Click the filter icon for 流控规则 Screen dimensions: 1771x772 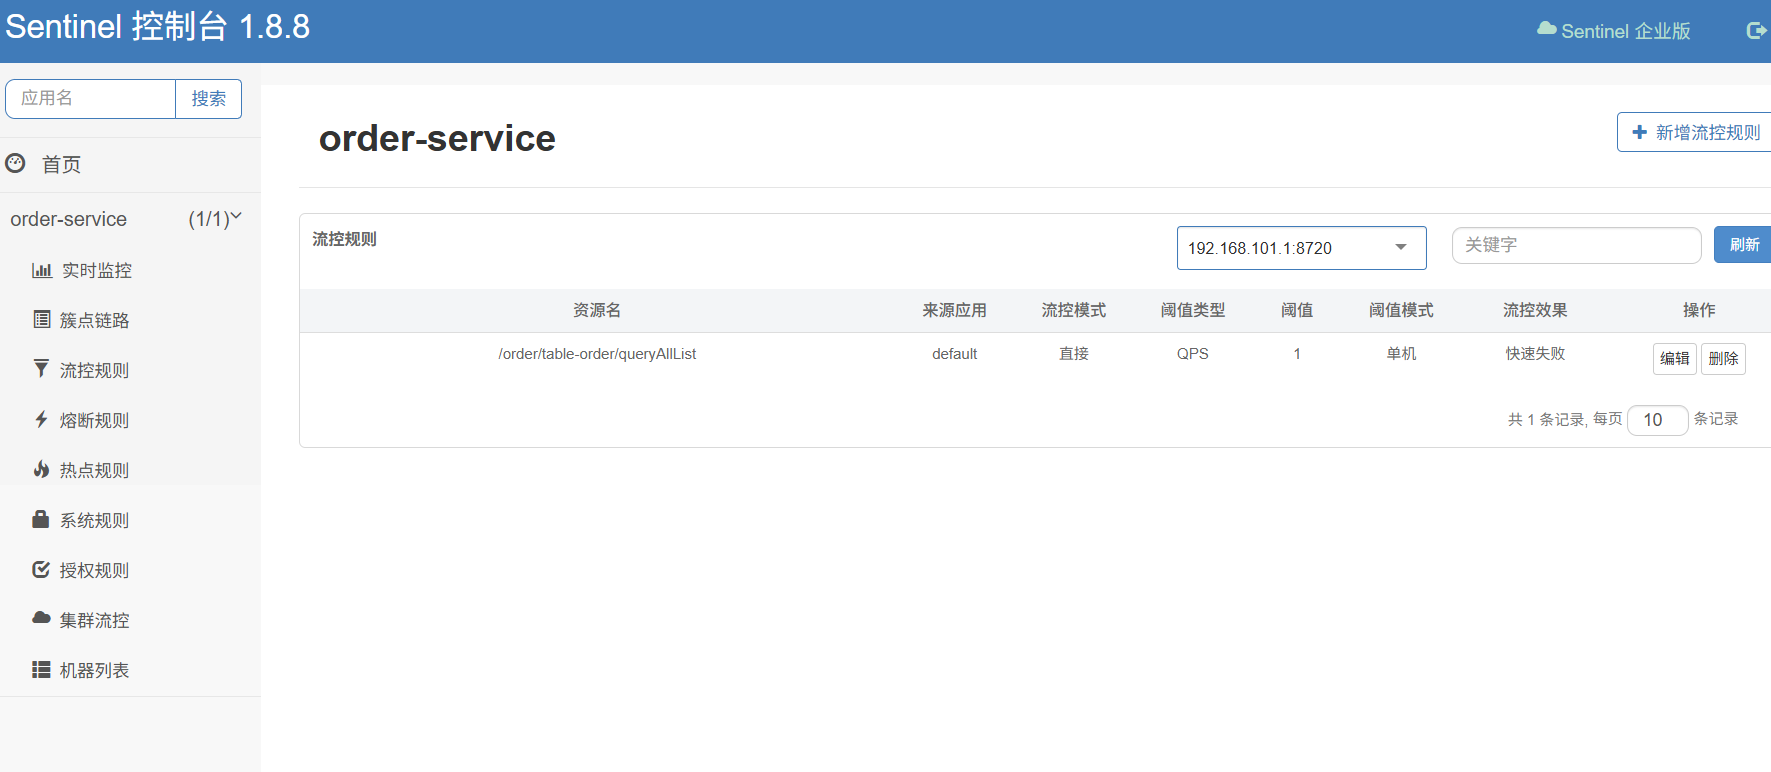tap(41, 369)
